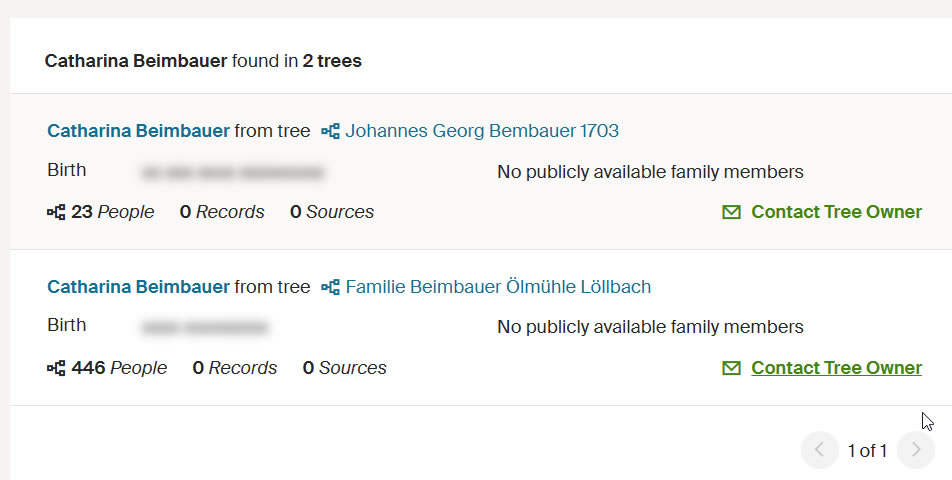The image size is (952, 480).
Task: Select 0 Records in the 446 People entry
Action: click(235, 368)
